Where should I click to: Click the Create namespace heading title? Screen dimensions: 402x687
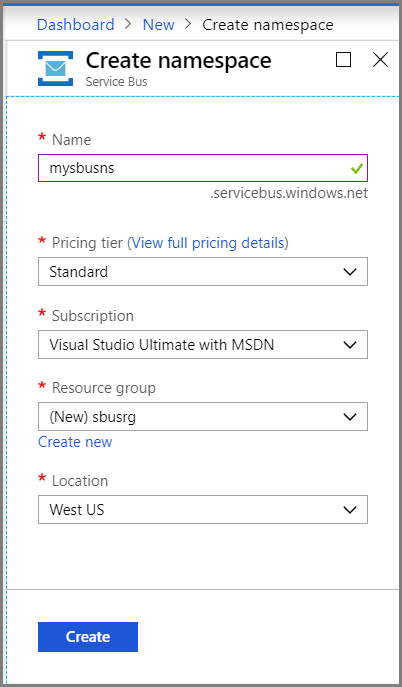[x=178, y=60]
